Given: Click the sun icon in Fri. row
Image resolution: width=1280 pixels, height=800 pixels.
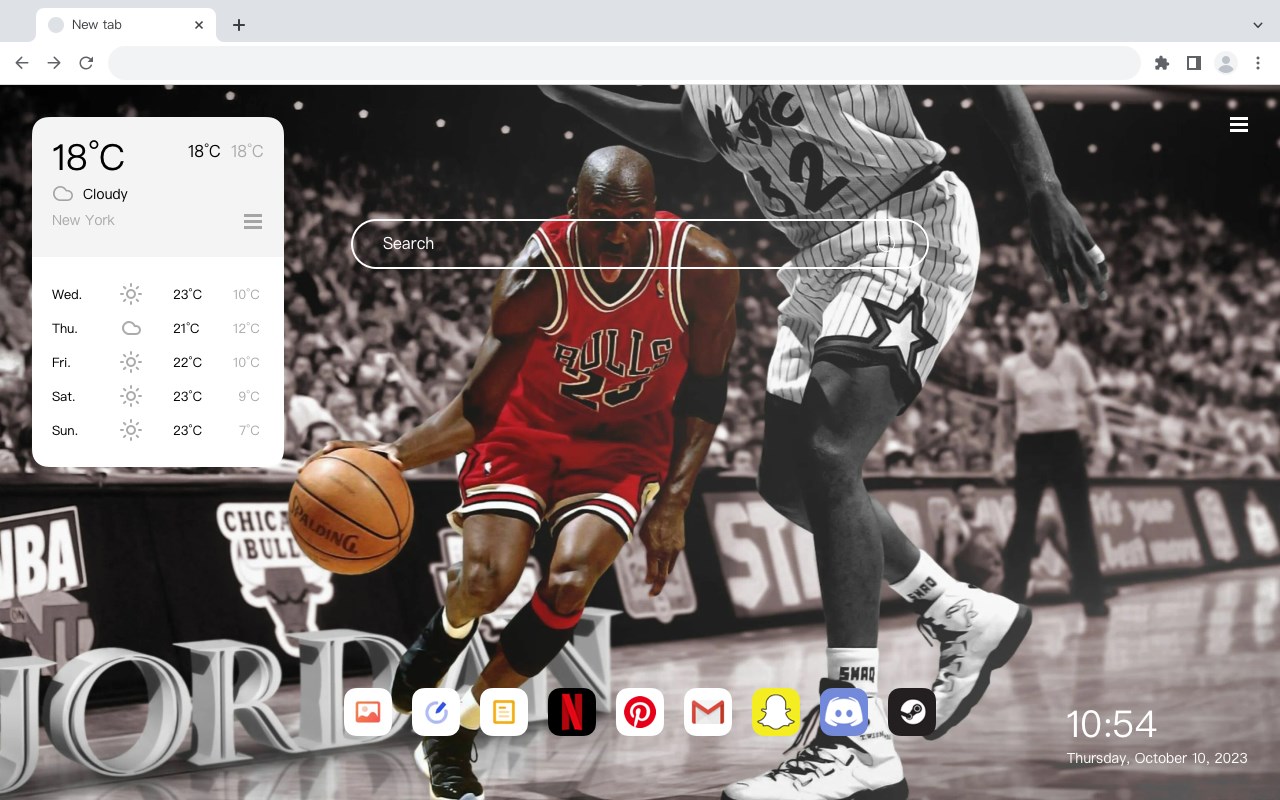Looking at the screenshot, I should 131,362.
